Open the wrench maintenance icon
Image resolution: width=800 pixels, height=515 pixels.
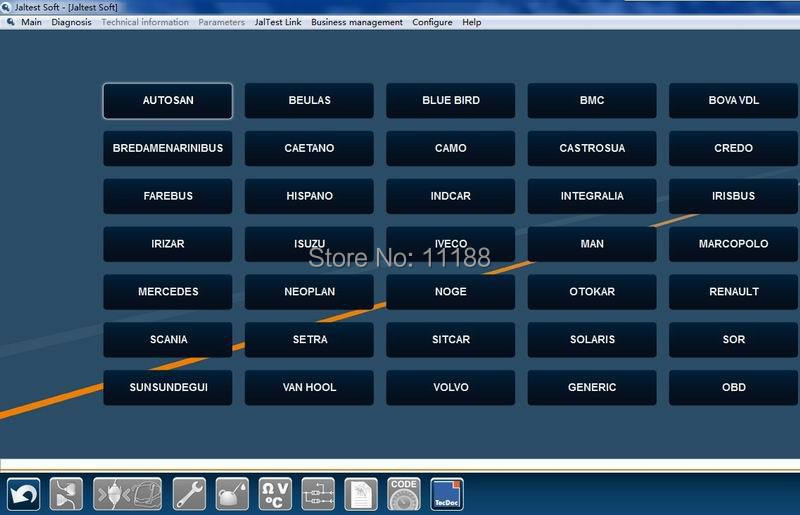click(189, 494)
